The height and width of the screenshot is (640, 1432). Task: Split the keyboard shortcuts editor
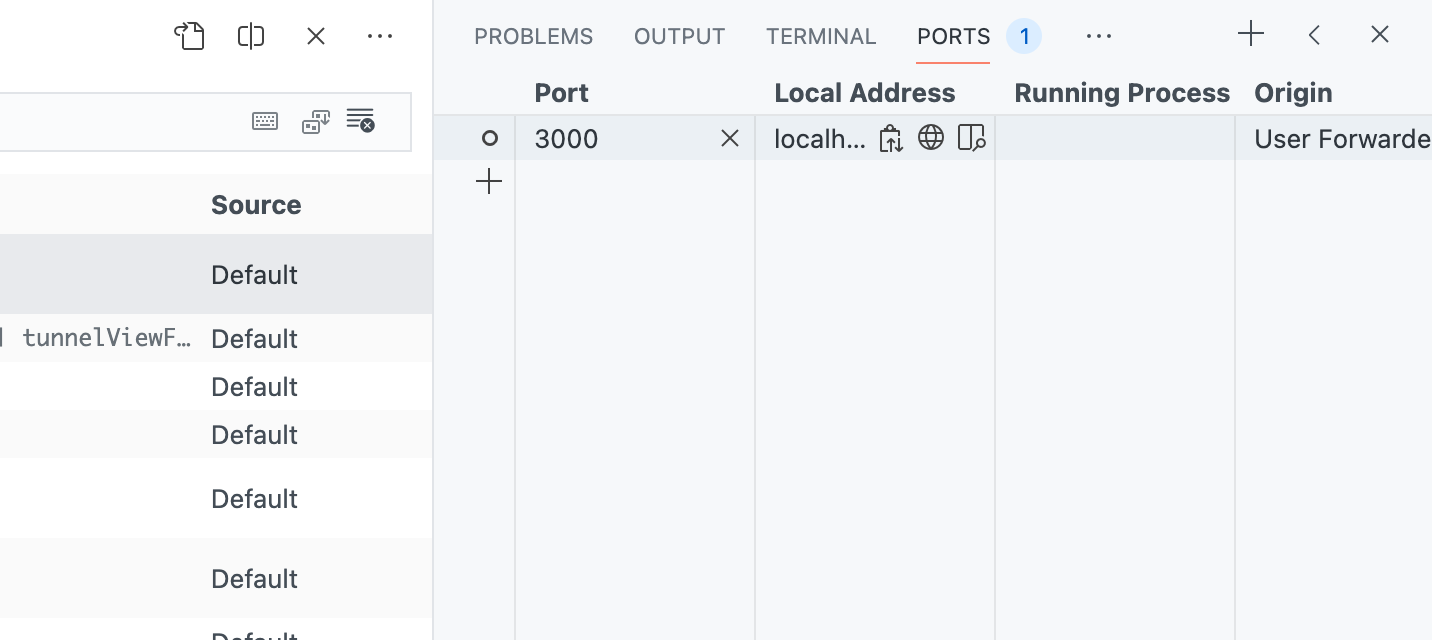click(250, 36)
